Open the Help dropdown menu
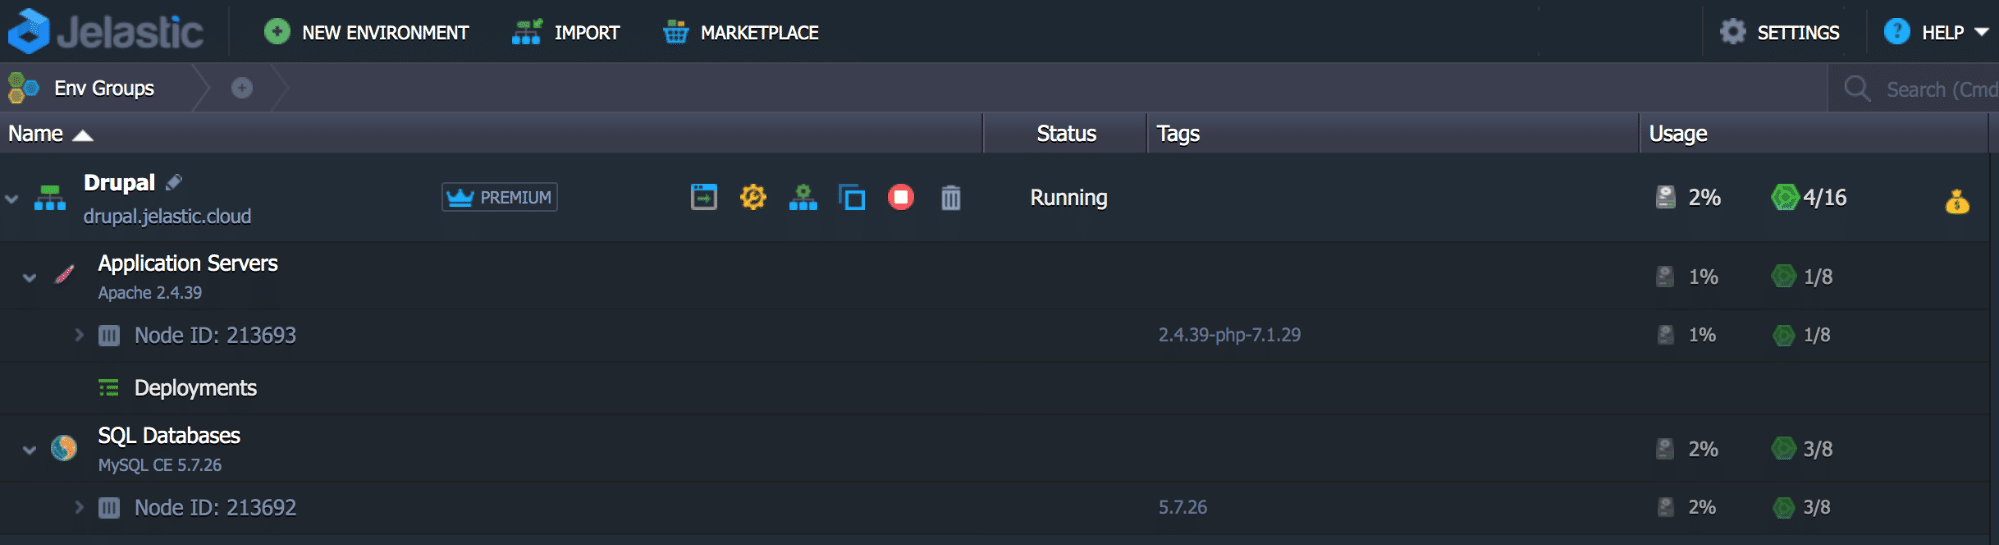1999x545 pixels. point(1936,32)
